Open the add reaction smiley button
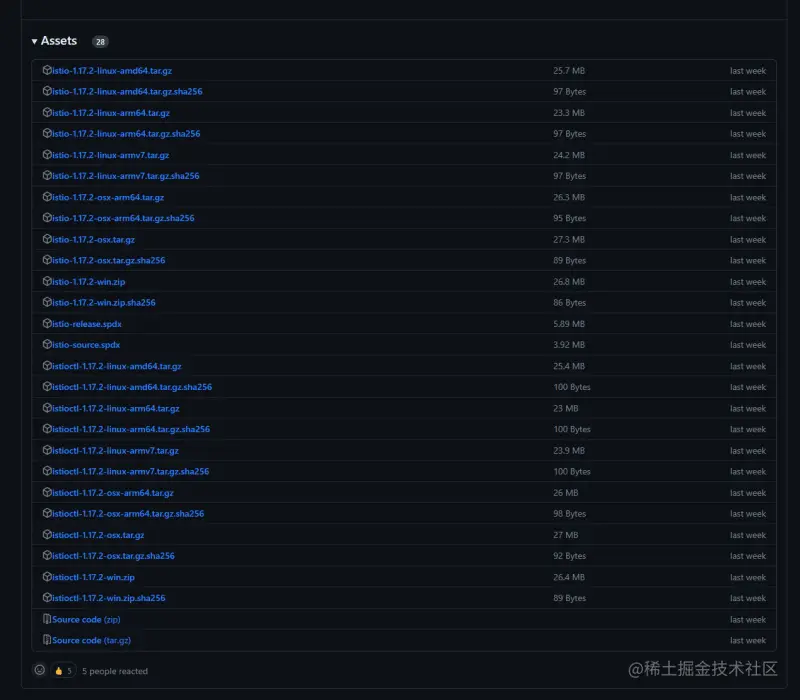800x700 pixels. [40, 672]
